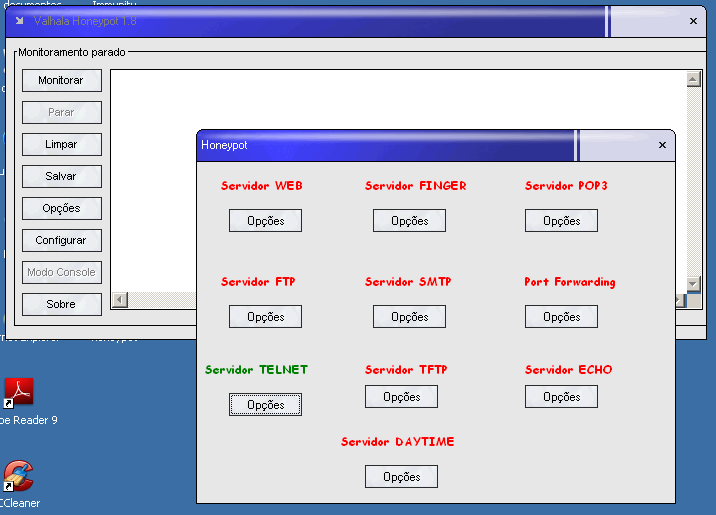Click the Servidor SMTP label
This screenshot has height=515, width=716.
[x=408, y=282]
